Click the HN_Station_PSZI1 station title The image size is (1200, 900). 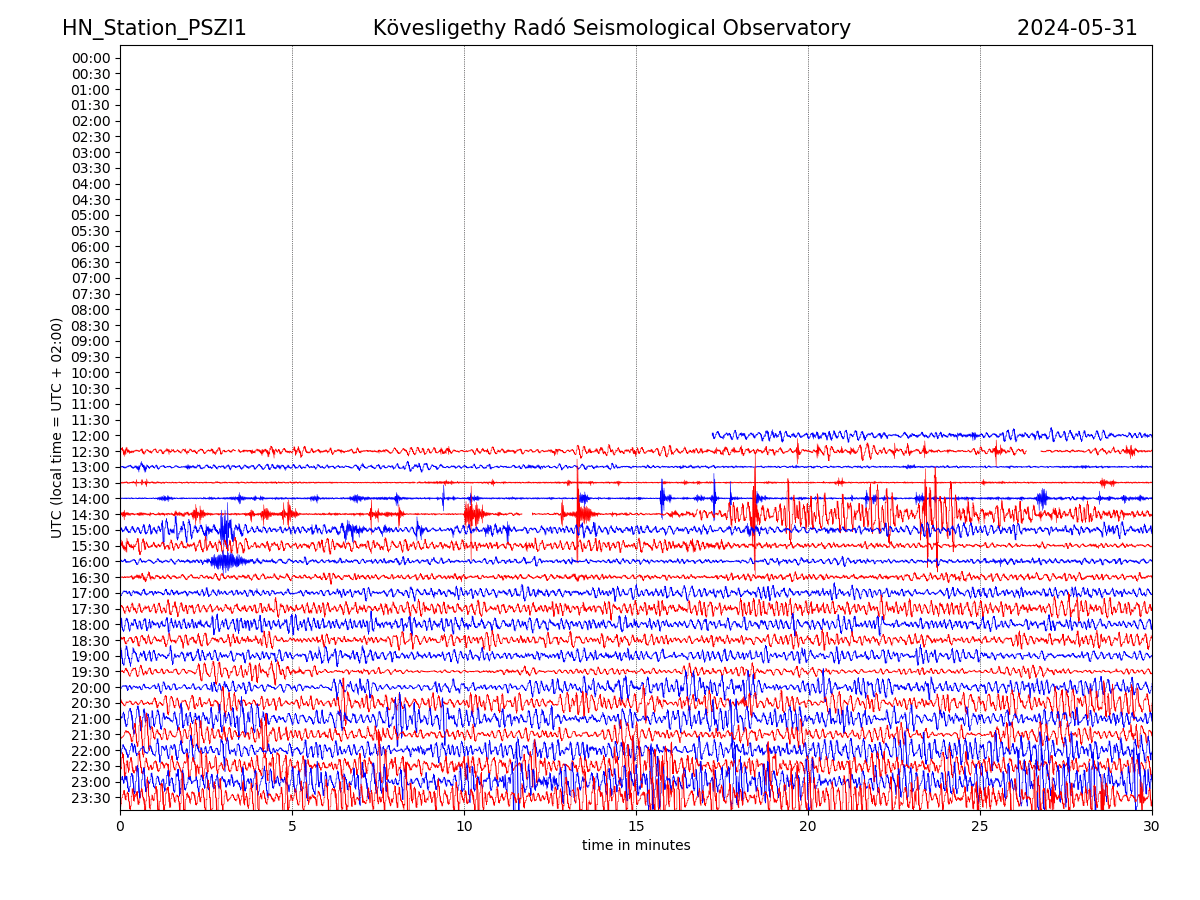click(154, 28)
